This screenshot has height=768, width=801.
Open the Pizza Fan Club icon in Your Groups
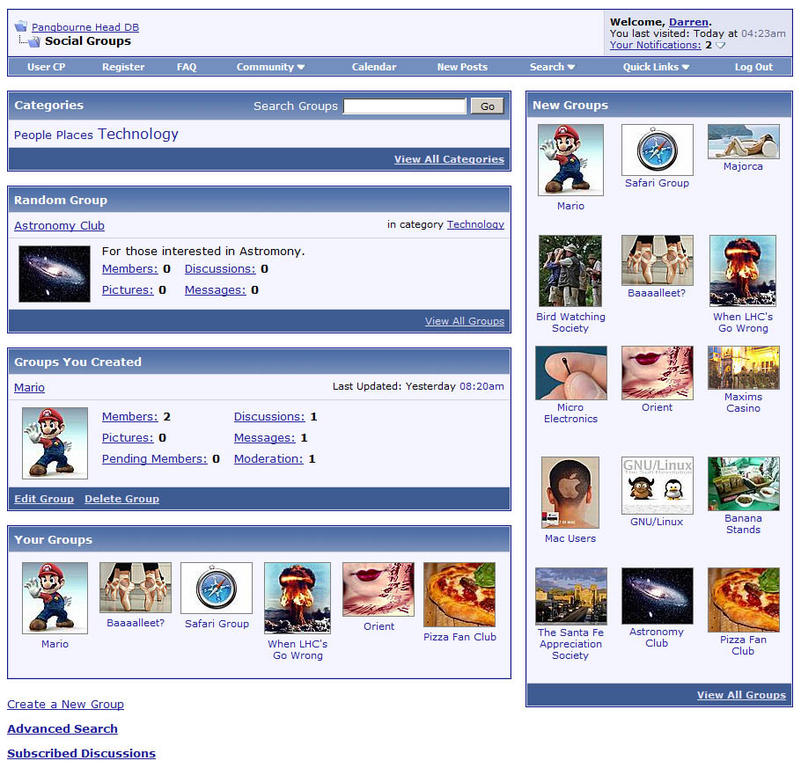459,594
